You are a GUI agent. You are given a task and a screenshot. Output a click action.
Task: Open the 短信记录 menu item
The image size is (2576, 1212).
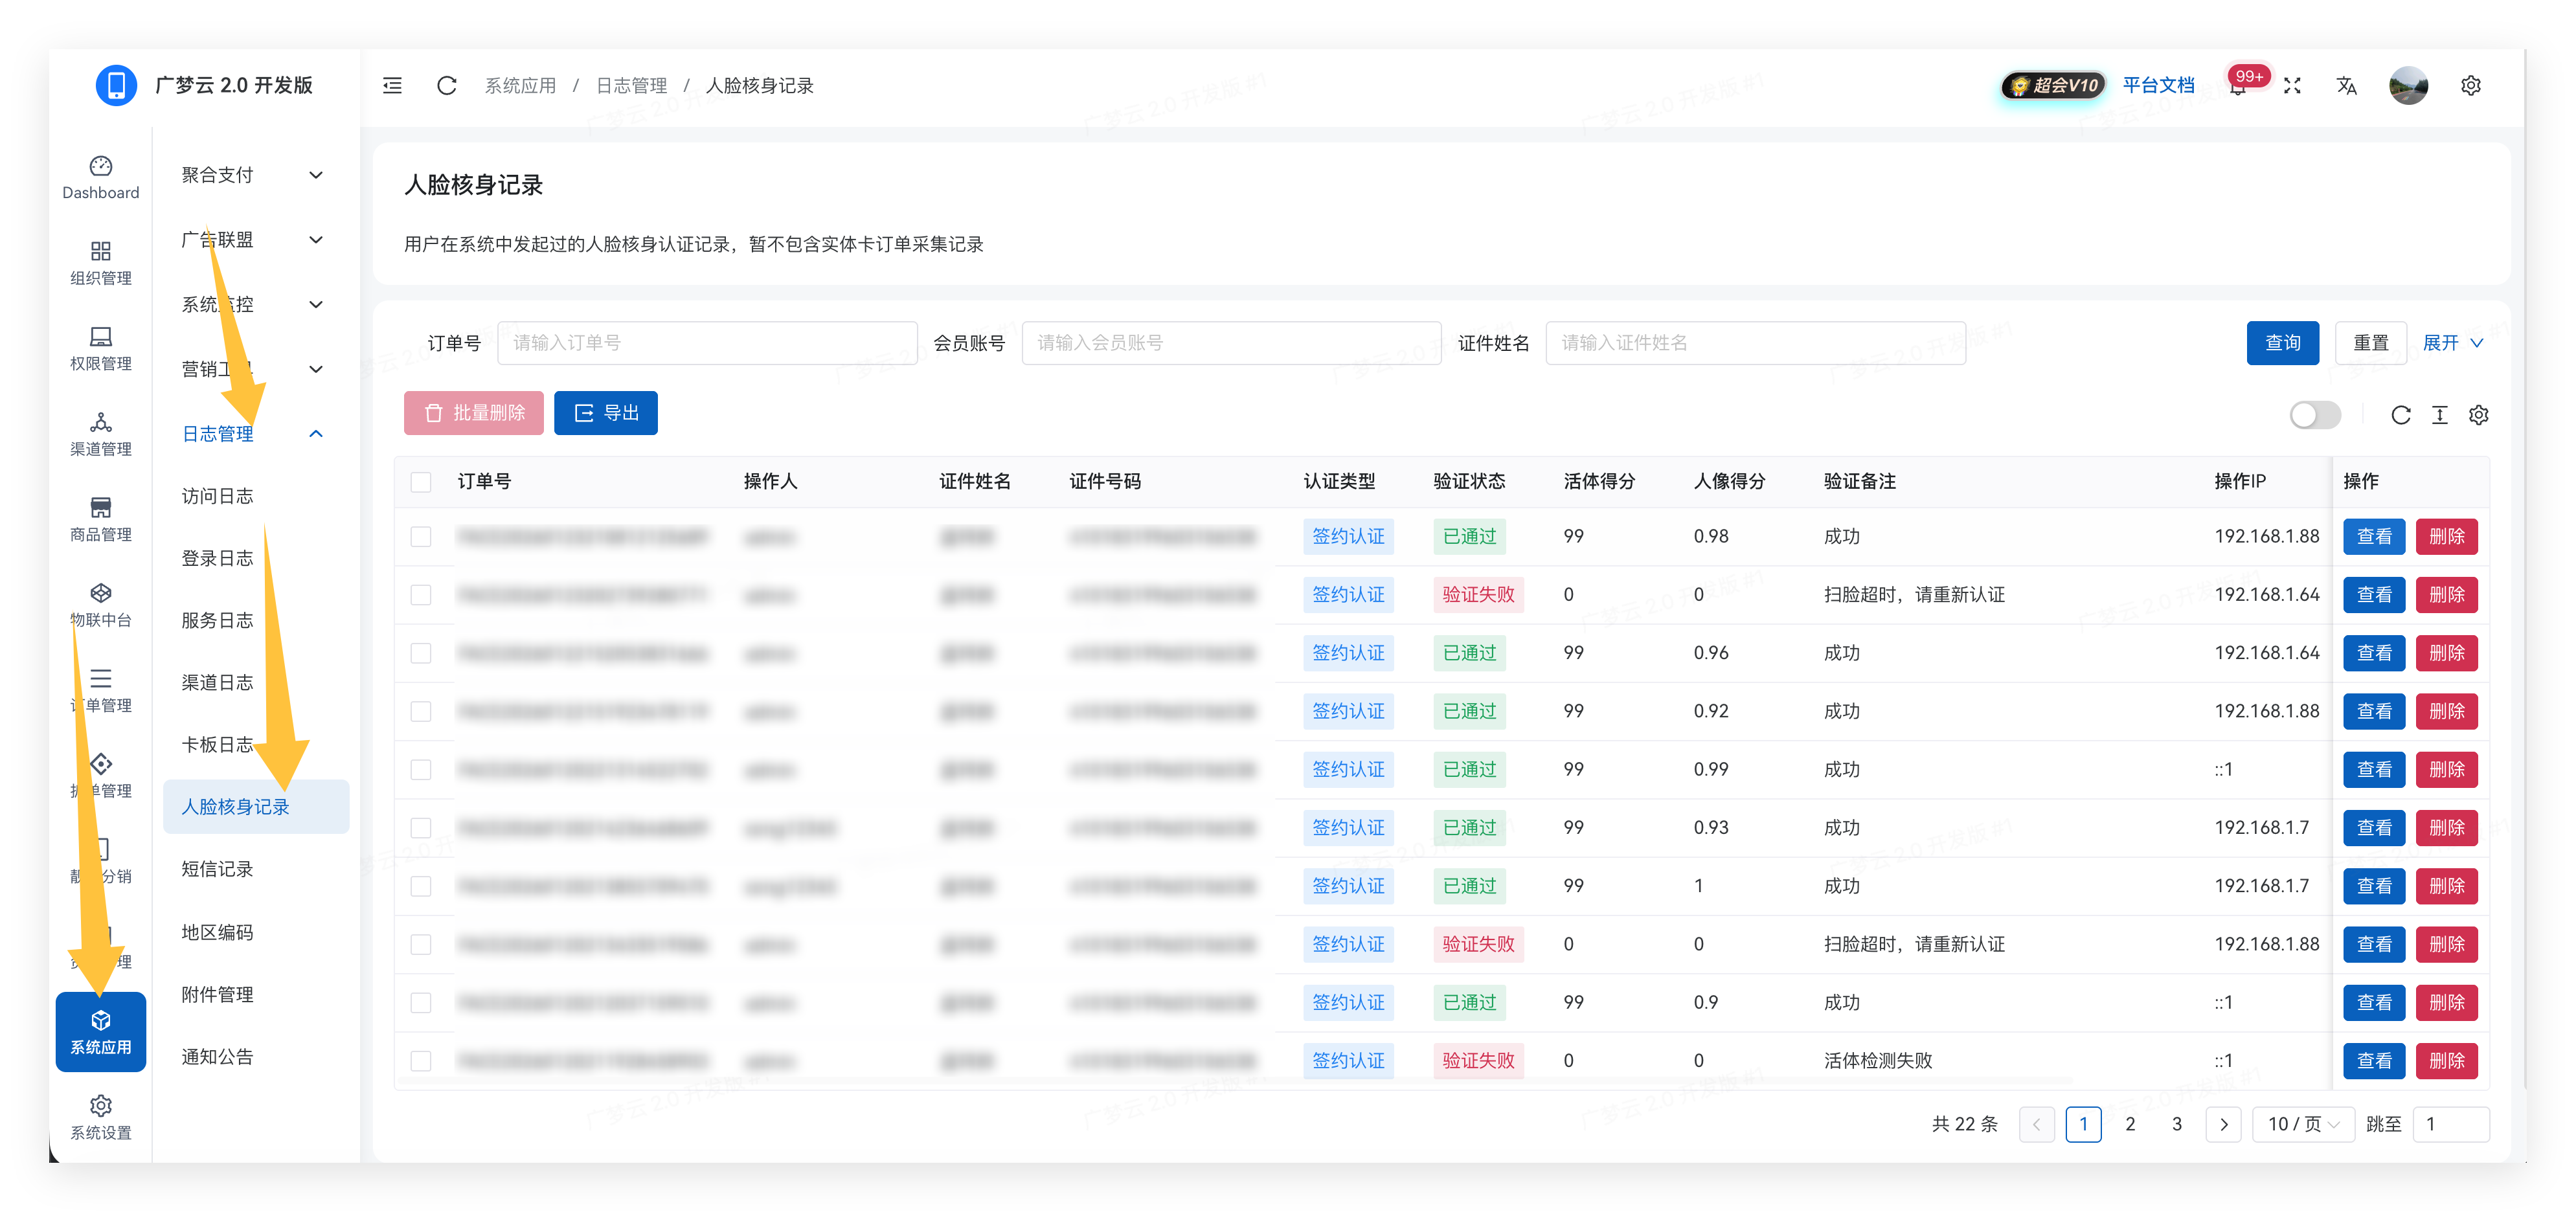[x=217, y=869]
